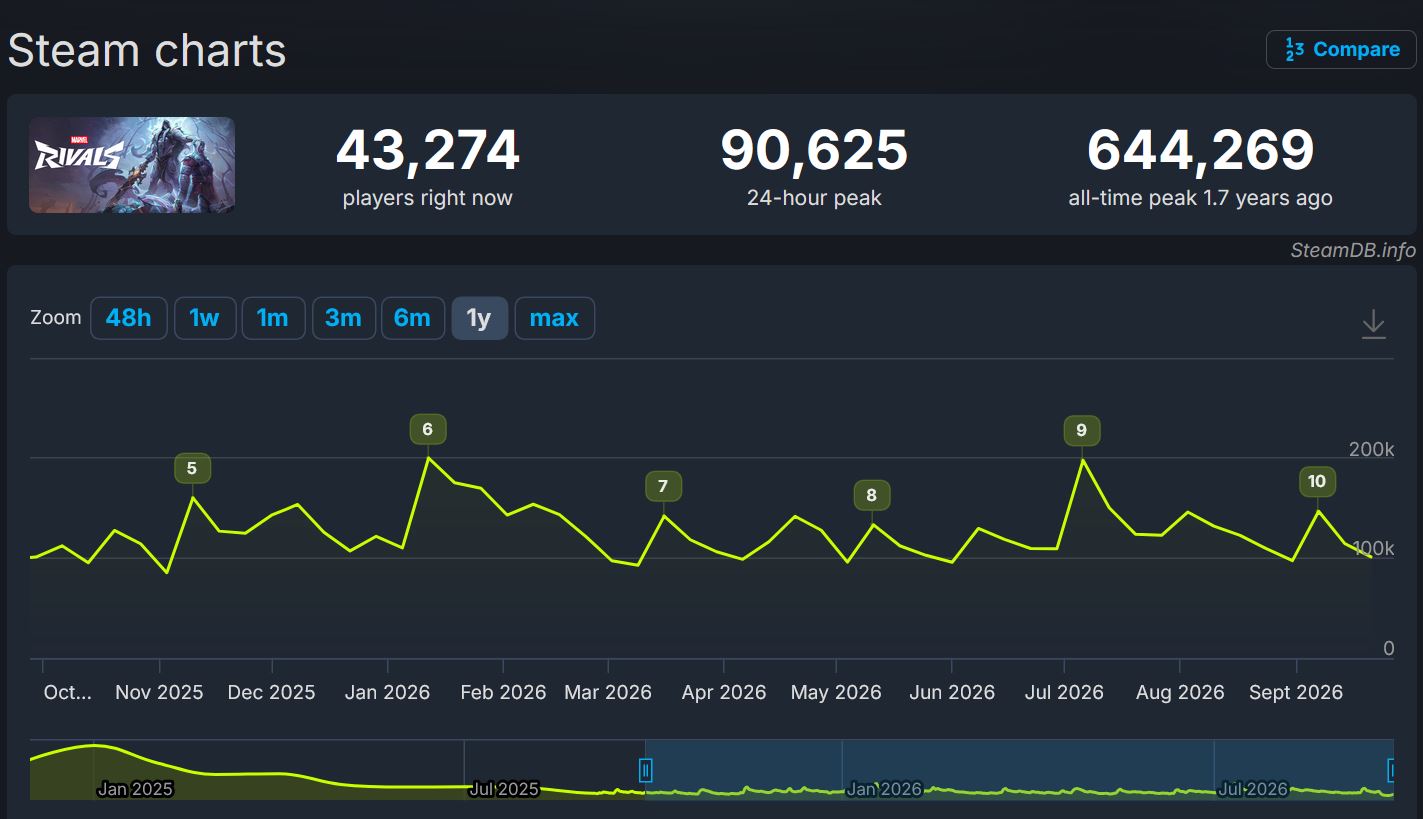Select the 48h zoom range
The image size is (1423, 819).
[x=129, y=318]
